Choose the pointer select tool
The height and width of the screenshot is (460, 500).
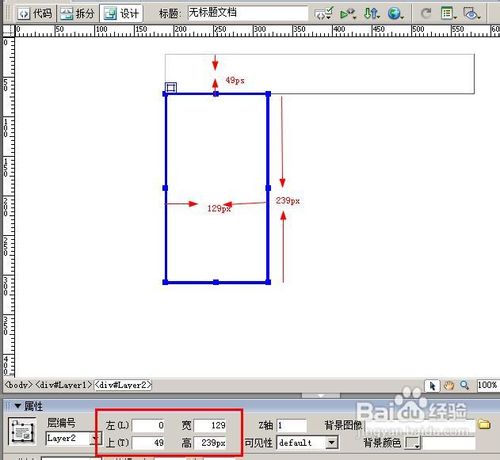tap(433, 386)
